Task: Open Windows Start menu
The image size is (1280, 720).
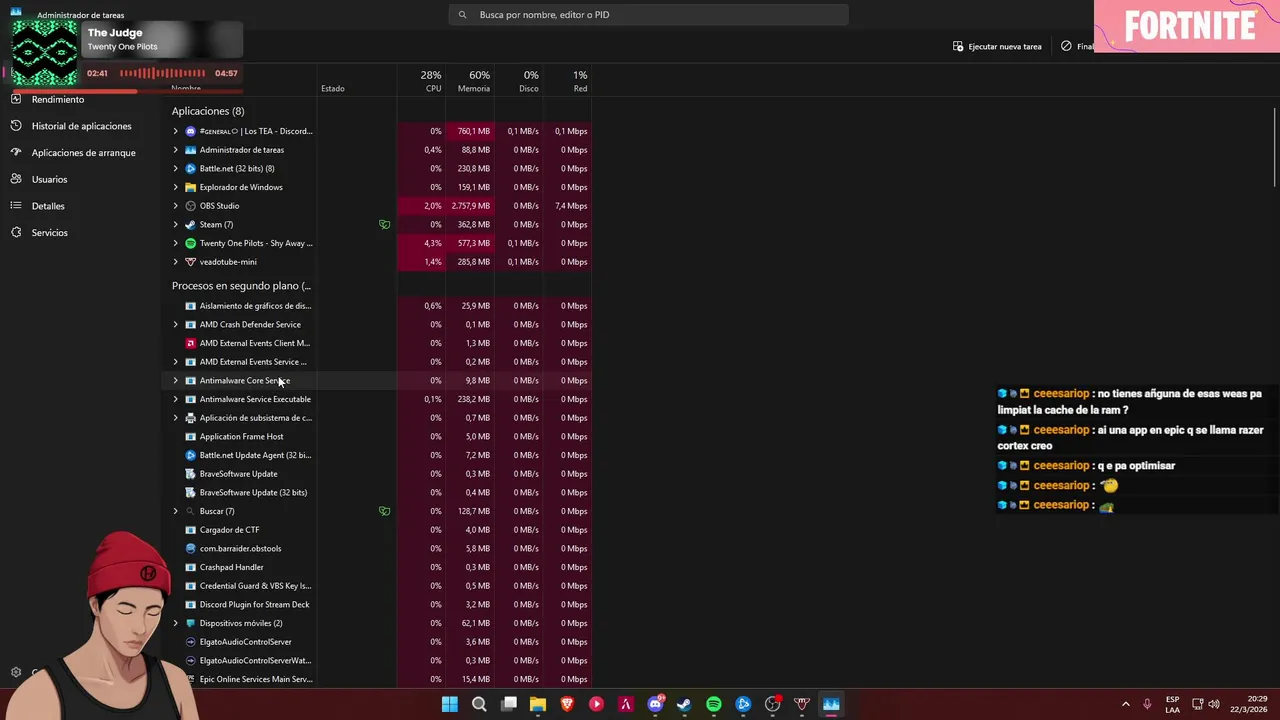Action: pos(450,704)
